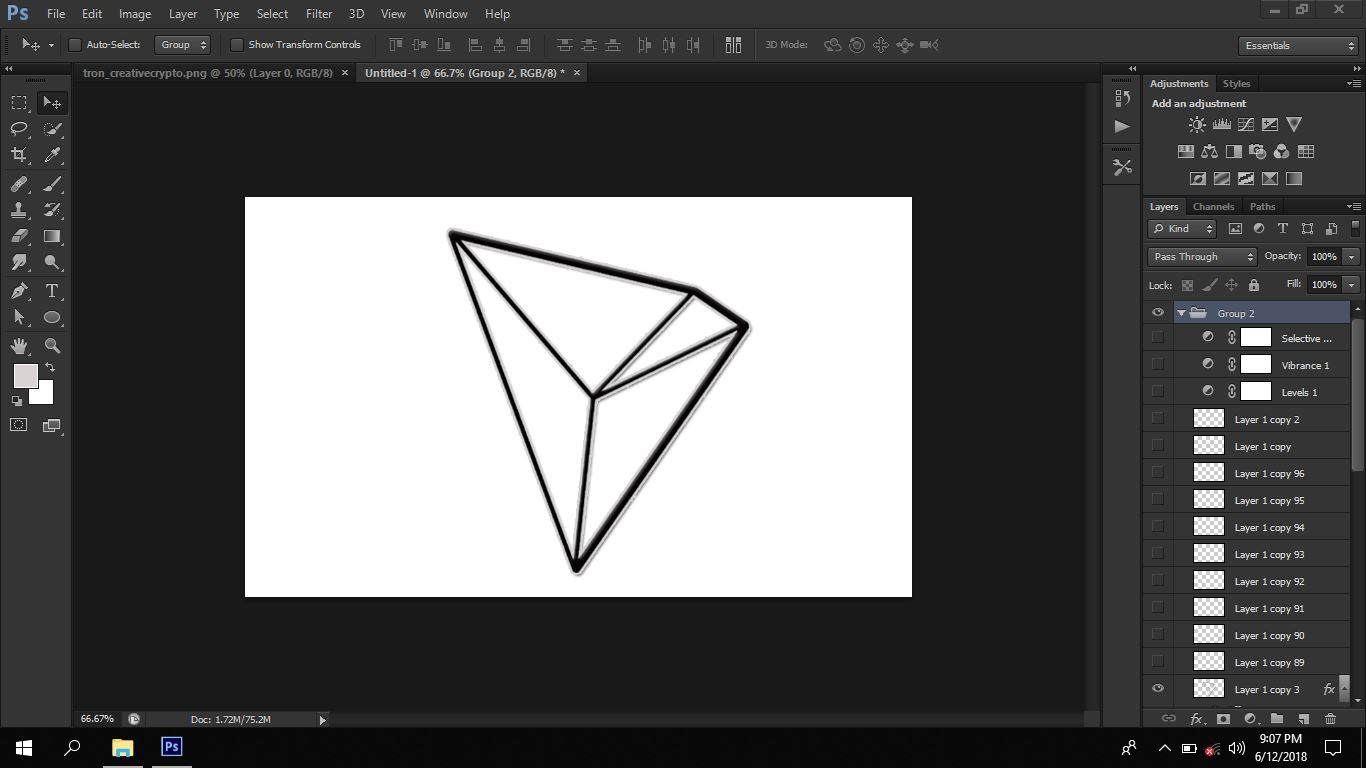
Task: Hide the Group 2 layer group
Action: click(1158, 313)
